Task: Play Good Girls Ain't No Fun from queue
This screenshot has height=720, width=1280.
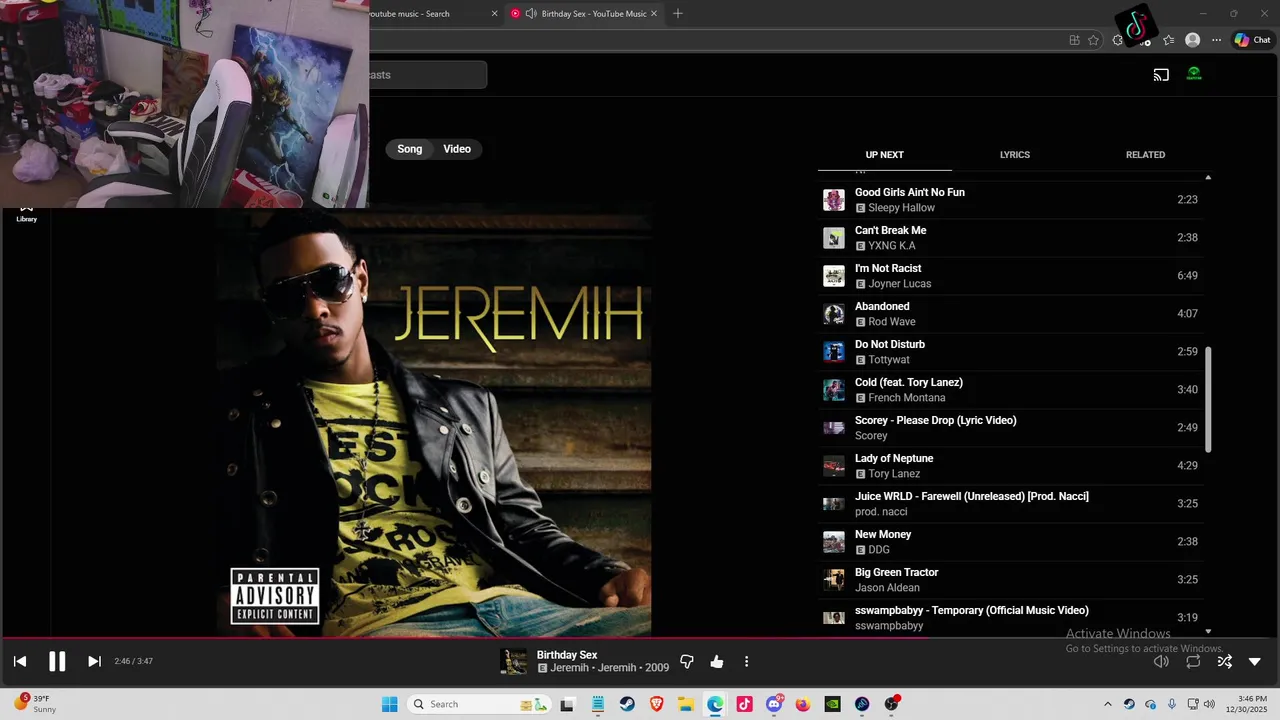Action: click(x=1012, y=200)
